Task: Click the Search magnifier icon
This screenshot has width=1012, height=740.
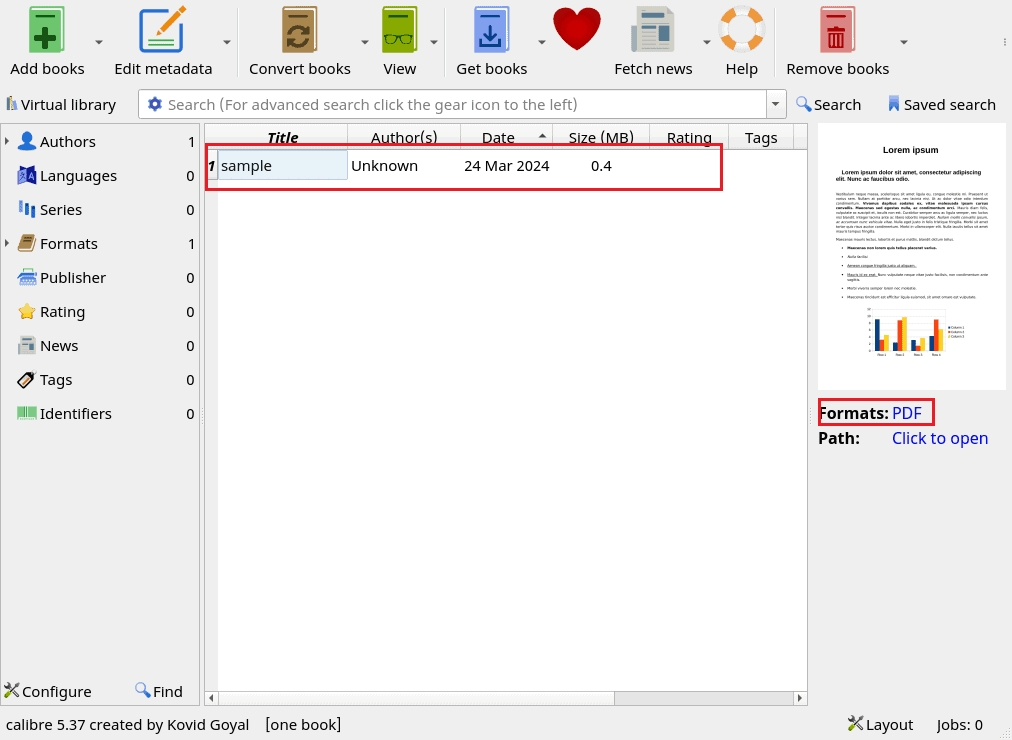Action: click(803, 103)
